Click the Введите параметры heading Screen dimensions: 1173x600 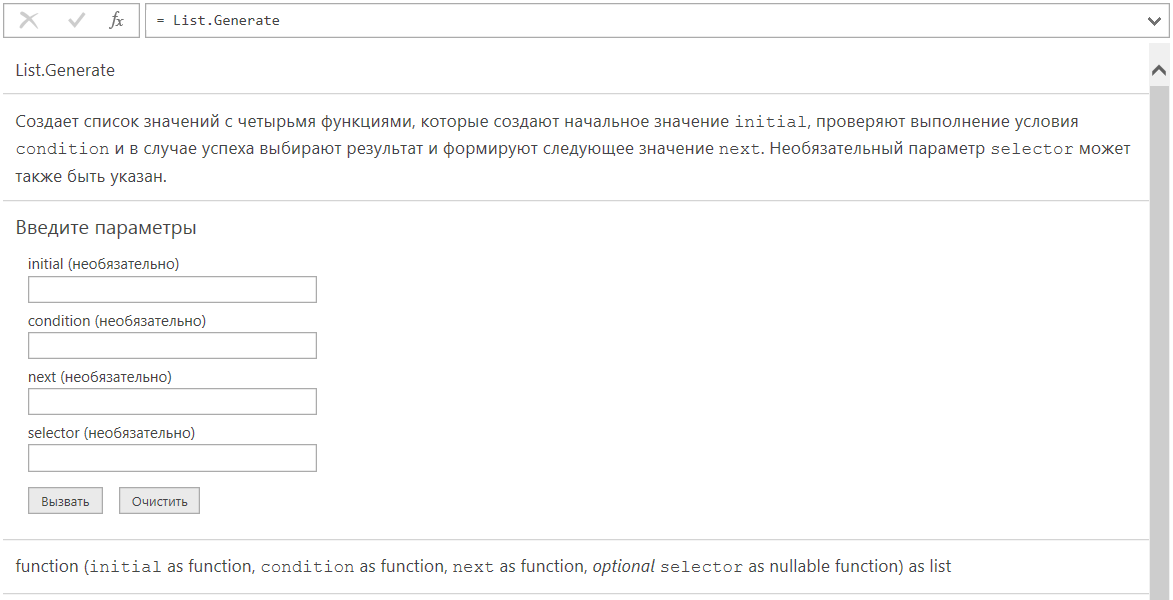pyautogui.click(x=105, y=228)
